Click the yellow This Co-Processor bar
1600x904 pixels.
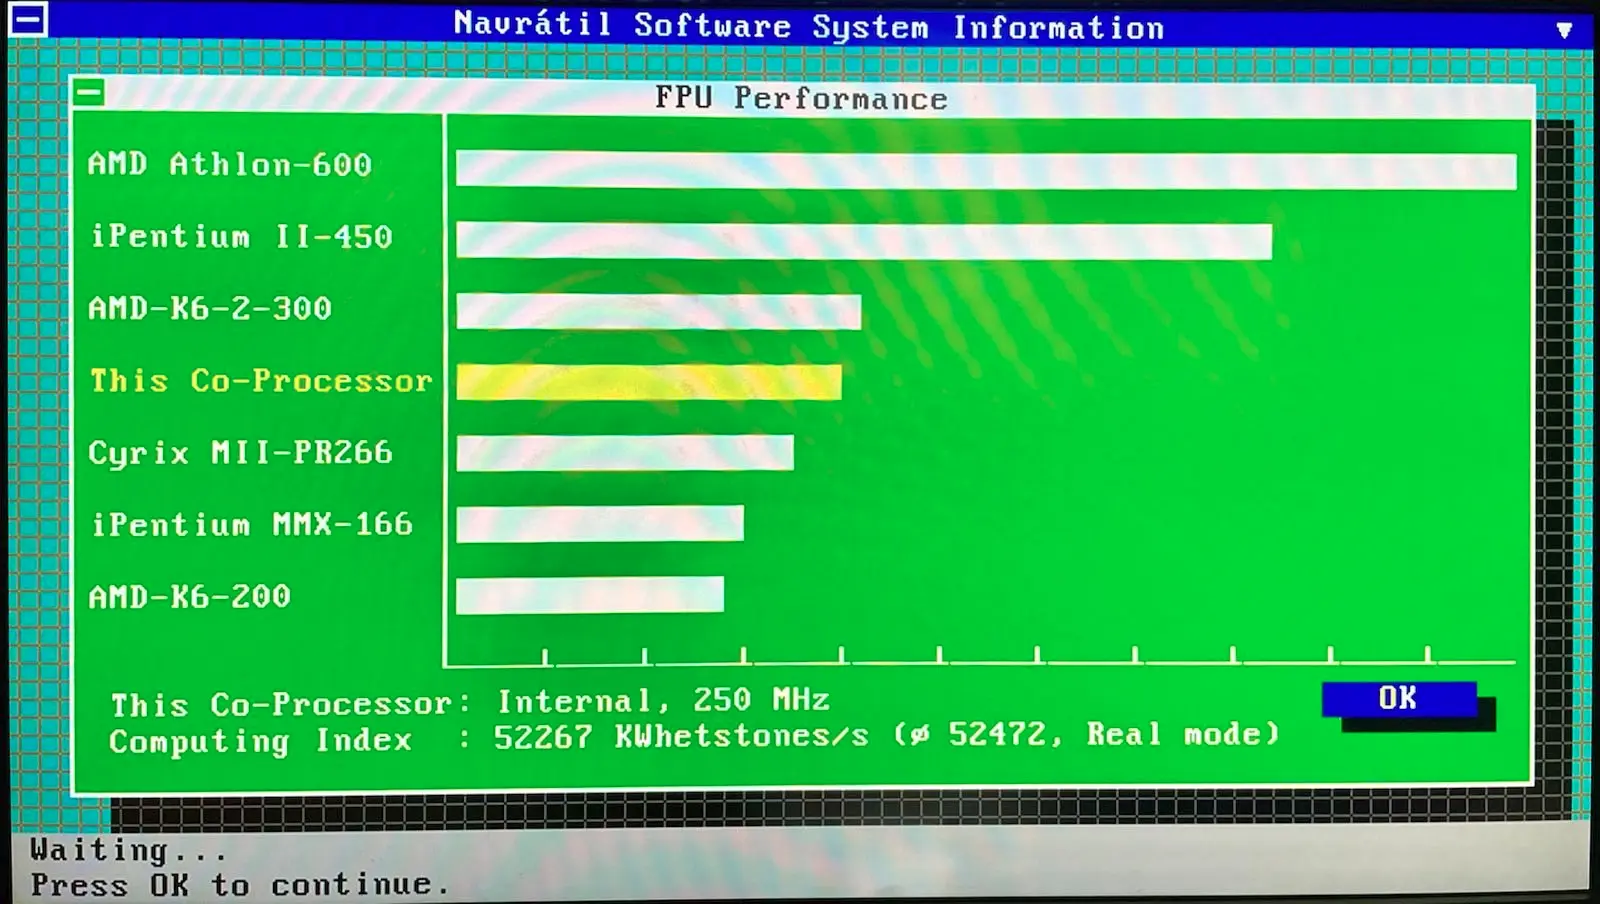649,382
